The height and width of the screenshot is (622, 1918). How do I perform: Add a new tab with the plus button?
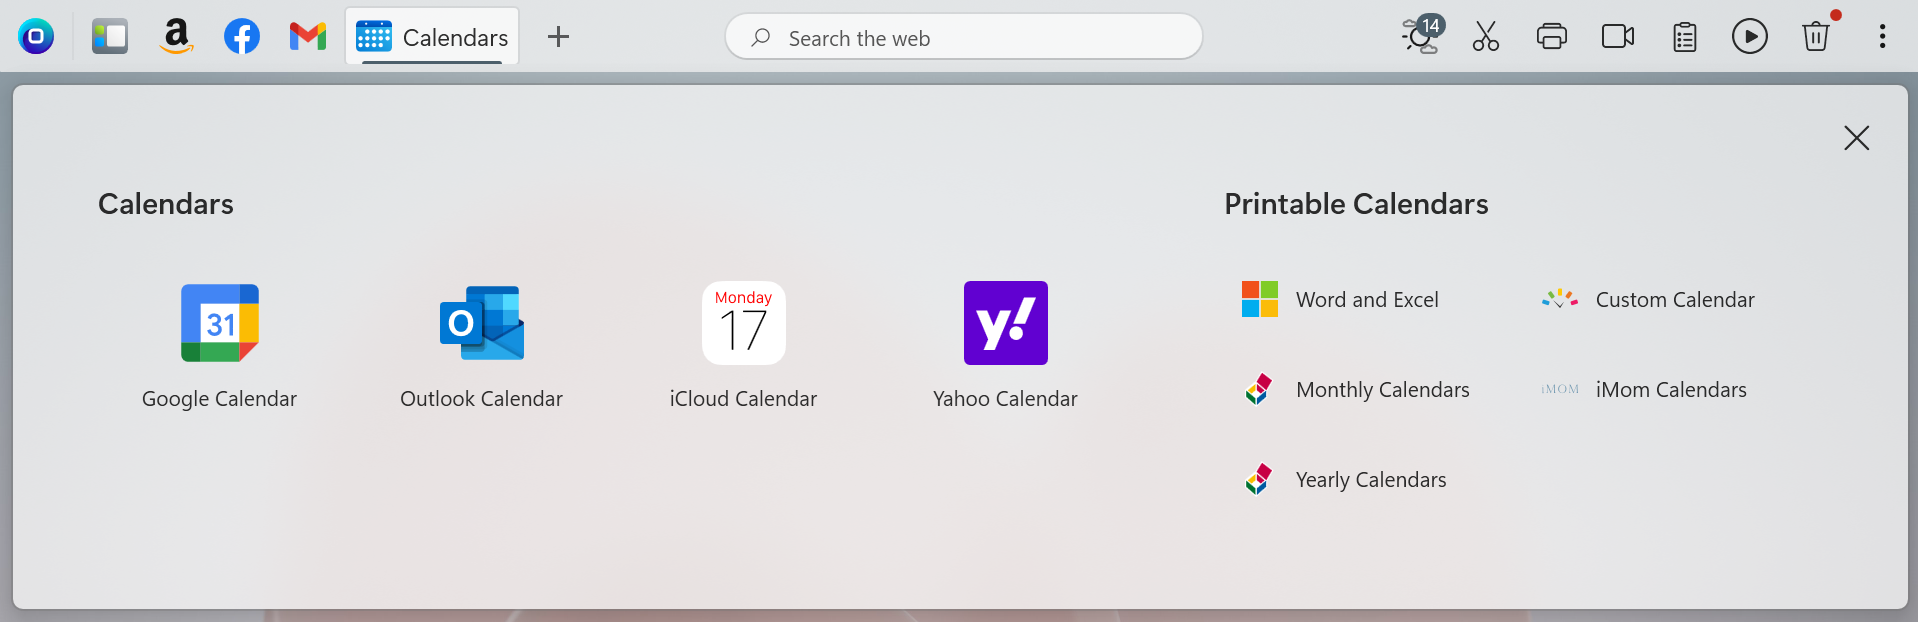pyautogui.click(x=558, y=37)
